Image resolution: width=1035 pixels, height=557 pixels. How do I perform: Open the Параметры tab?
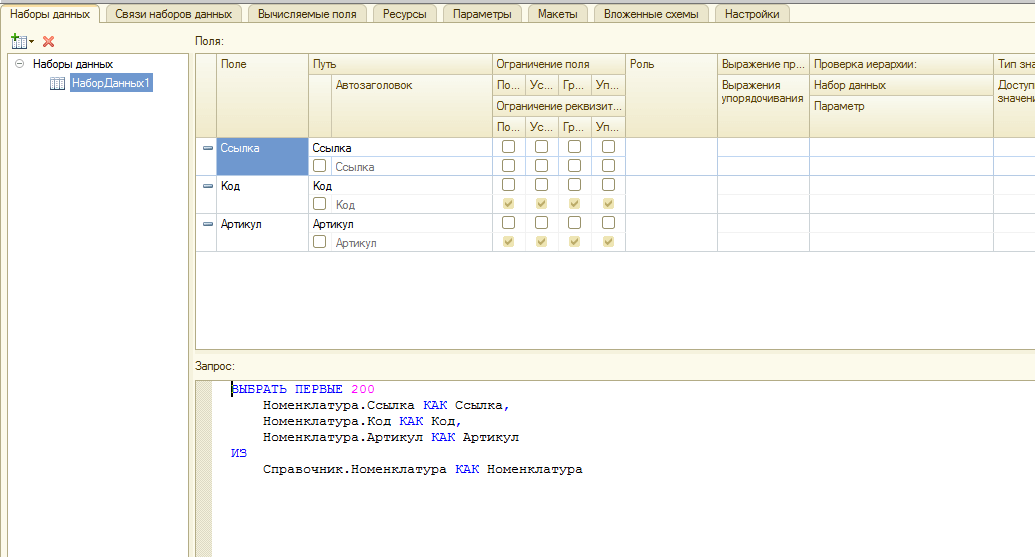coord(482,14)
